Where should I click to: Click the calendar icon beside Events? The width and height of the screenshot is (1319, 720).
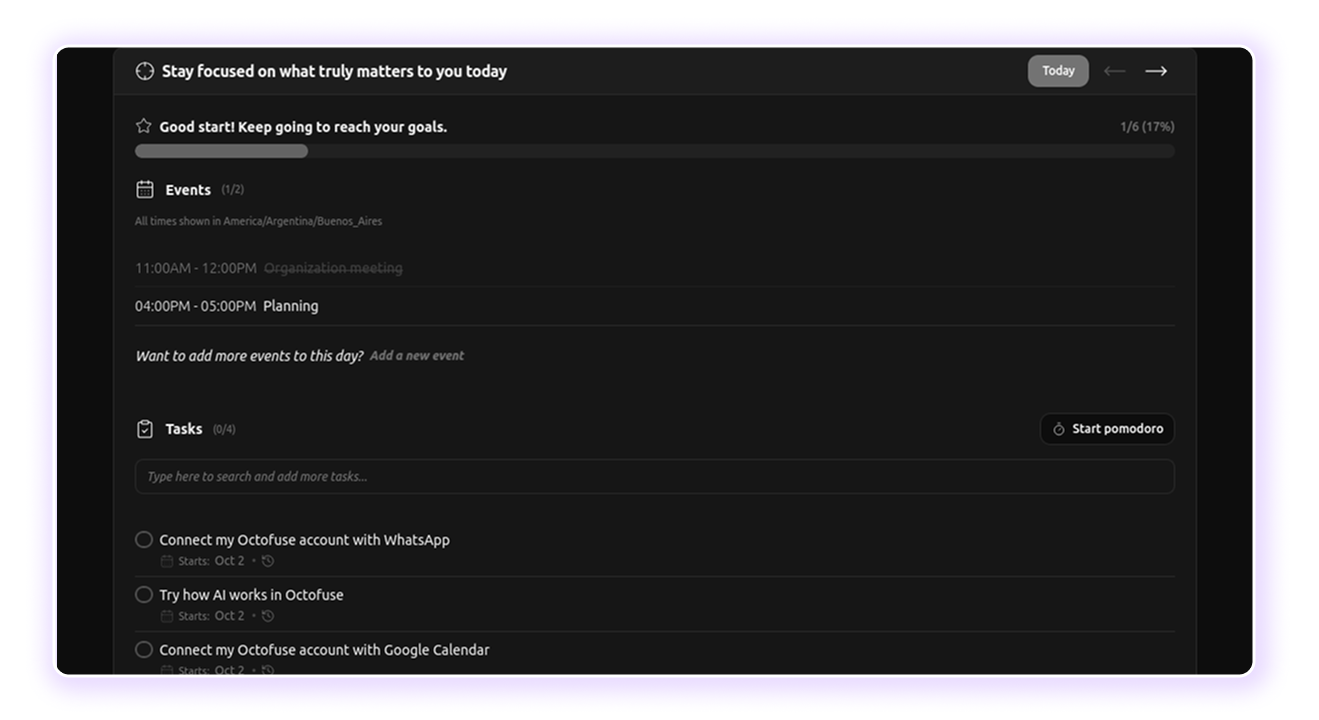click(x=145, y=190)
